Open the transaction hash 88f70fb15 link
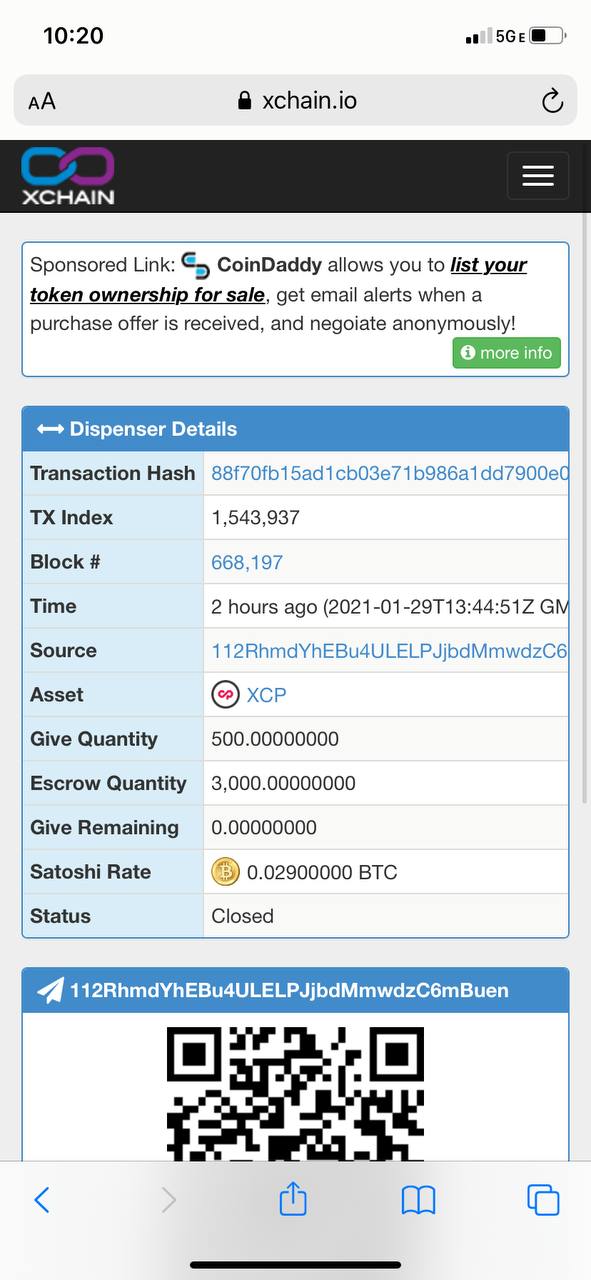The image size is (591, 1280). [x=389, y=473]
